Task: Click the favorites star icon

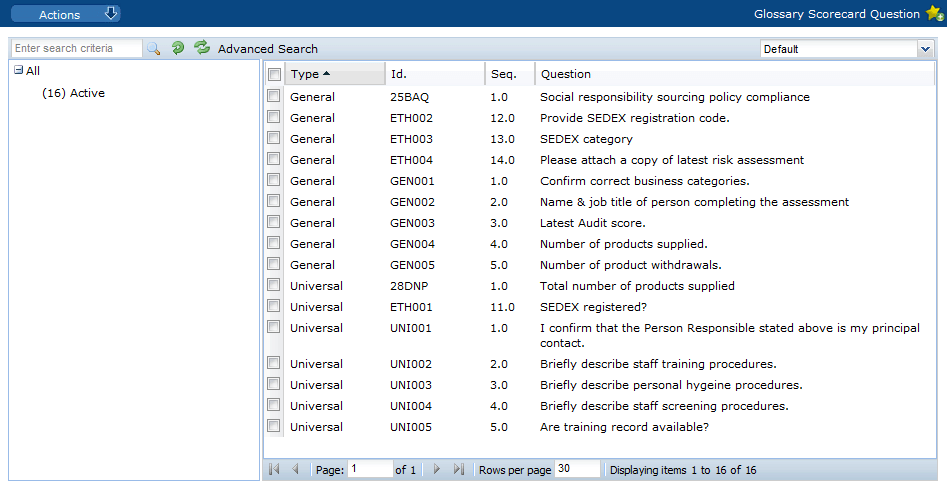Action: tap(935, 13)
